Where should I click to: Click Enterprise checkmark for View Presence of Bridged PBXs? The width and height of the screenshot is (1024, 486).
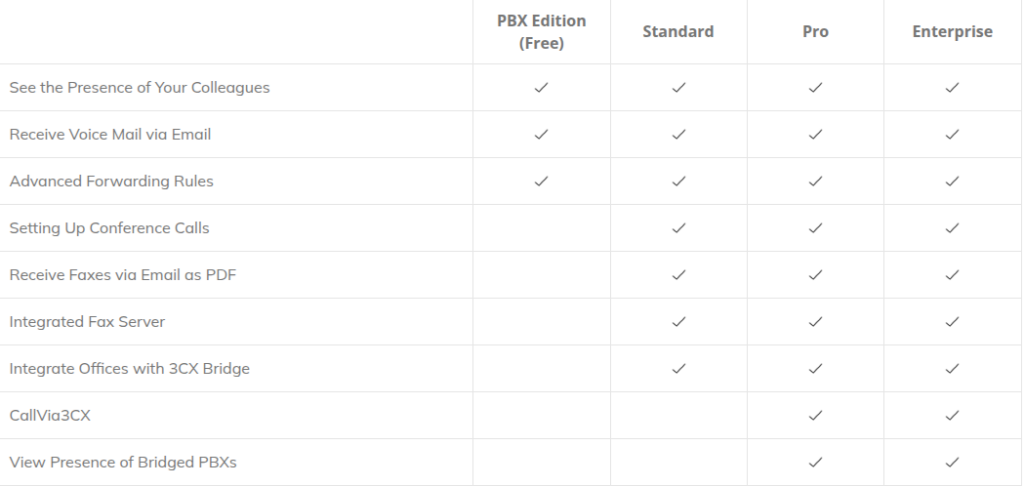point(952,462)
